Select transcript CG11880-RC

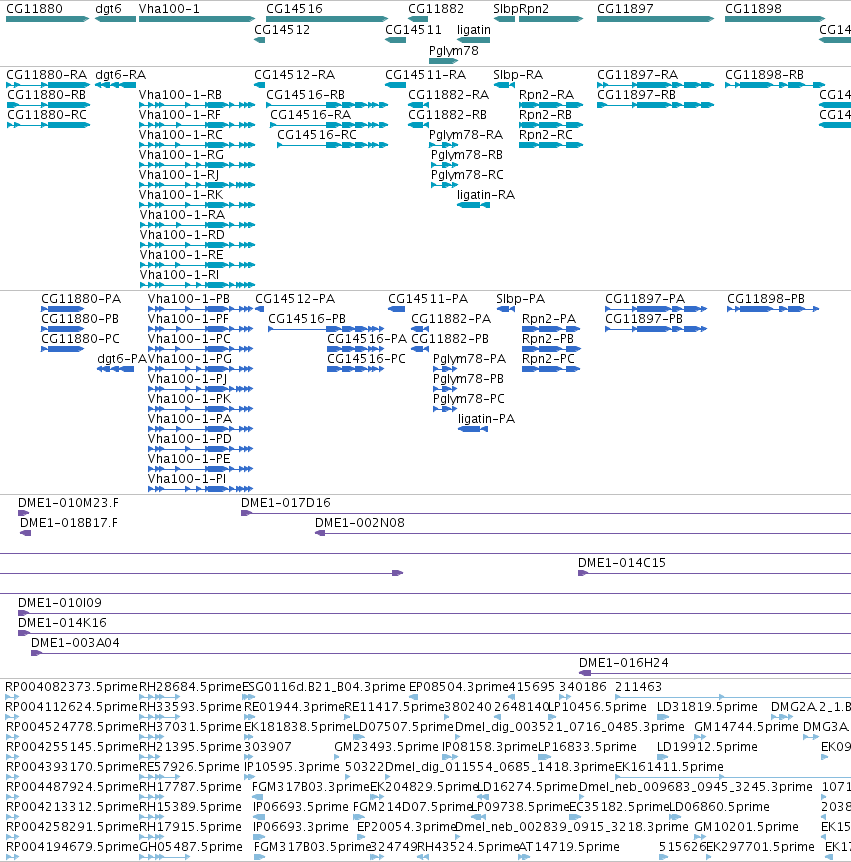pyautogui.click(x=47, y=115)
